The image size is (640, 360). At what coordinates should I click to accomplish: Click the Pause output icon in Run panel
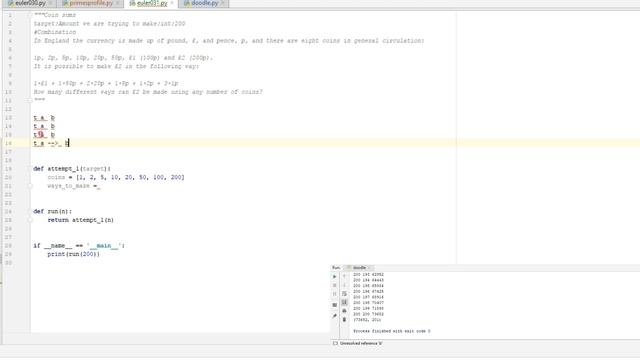point(335,294)
